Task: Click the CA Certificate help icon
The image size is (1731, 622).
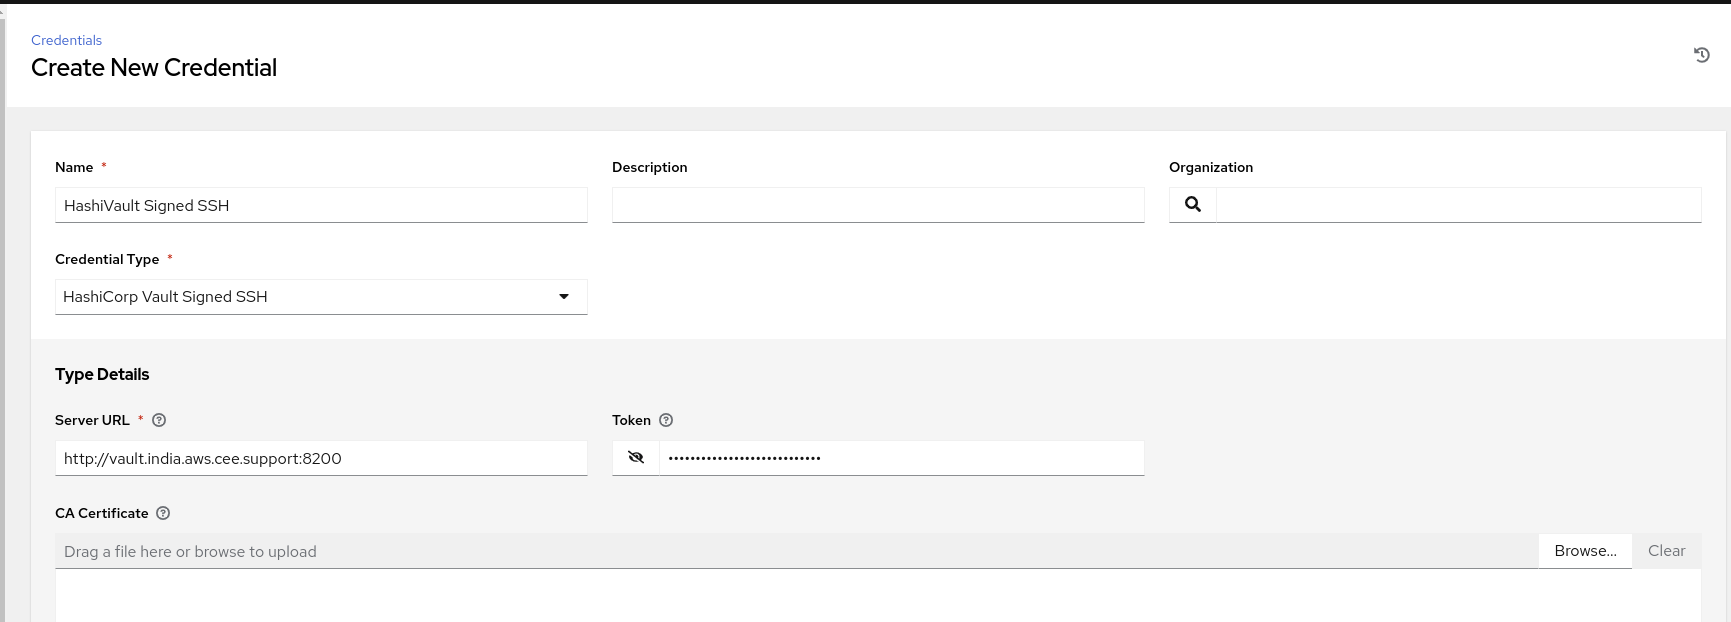Action: [163, 514]
